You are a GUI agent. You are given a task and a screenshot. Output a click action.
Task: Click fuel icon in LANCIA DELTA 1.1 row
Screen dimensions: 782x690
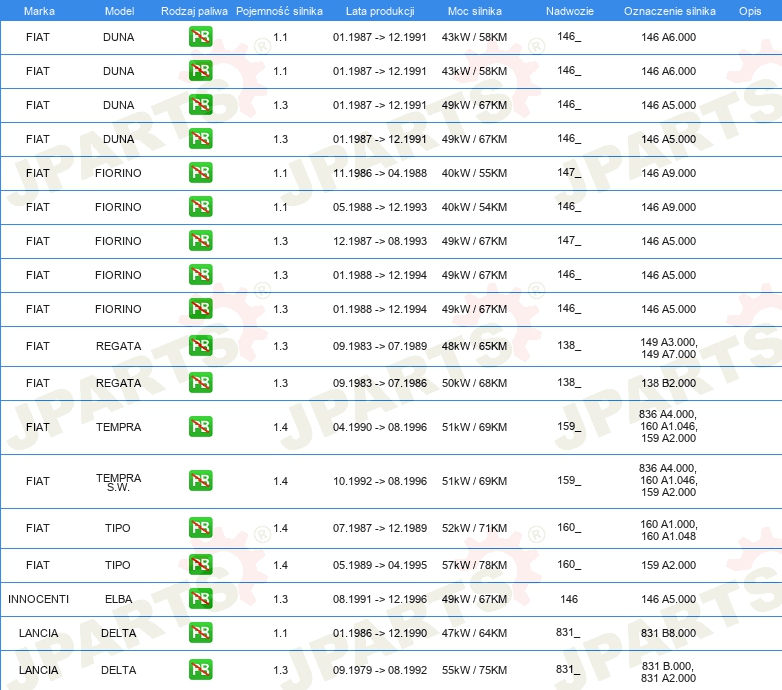(200, 632)
